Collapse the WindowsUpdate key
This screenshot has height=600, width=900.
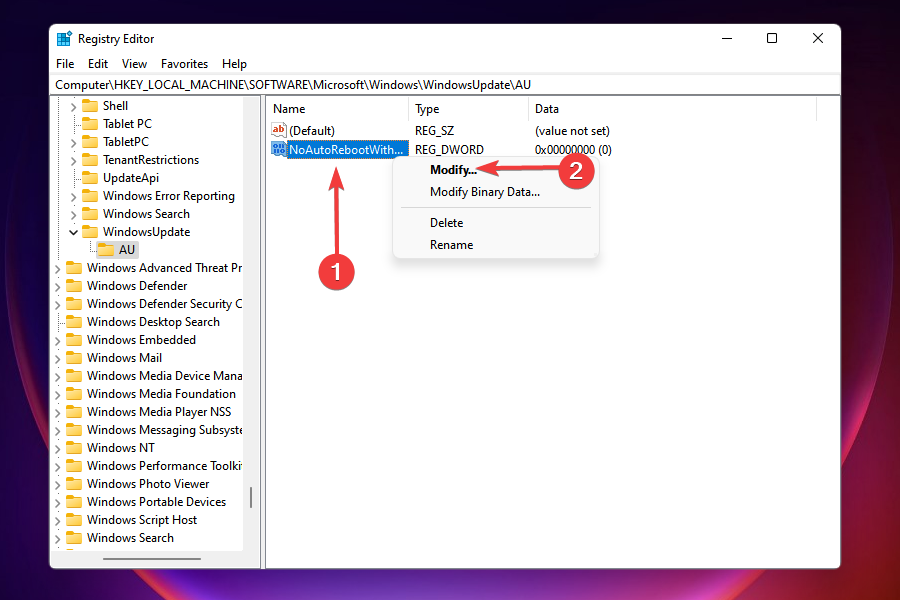click(x=73, y=233)
